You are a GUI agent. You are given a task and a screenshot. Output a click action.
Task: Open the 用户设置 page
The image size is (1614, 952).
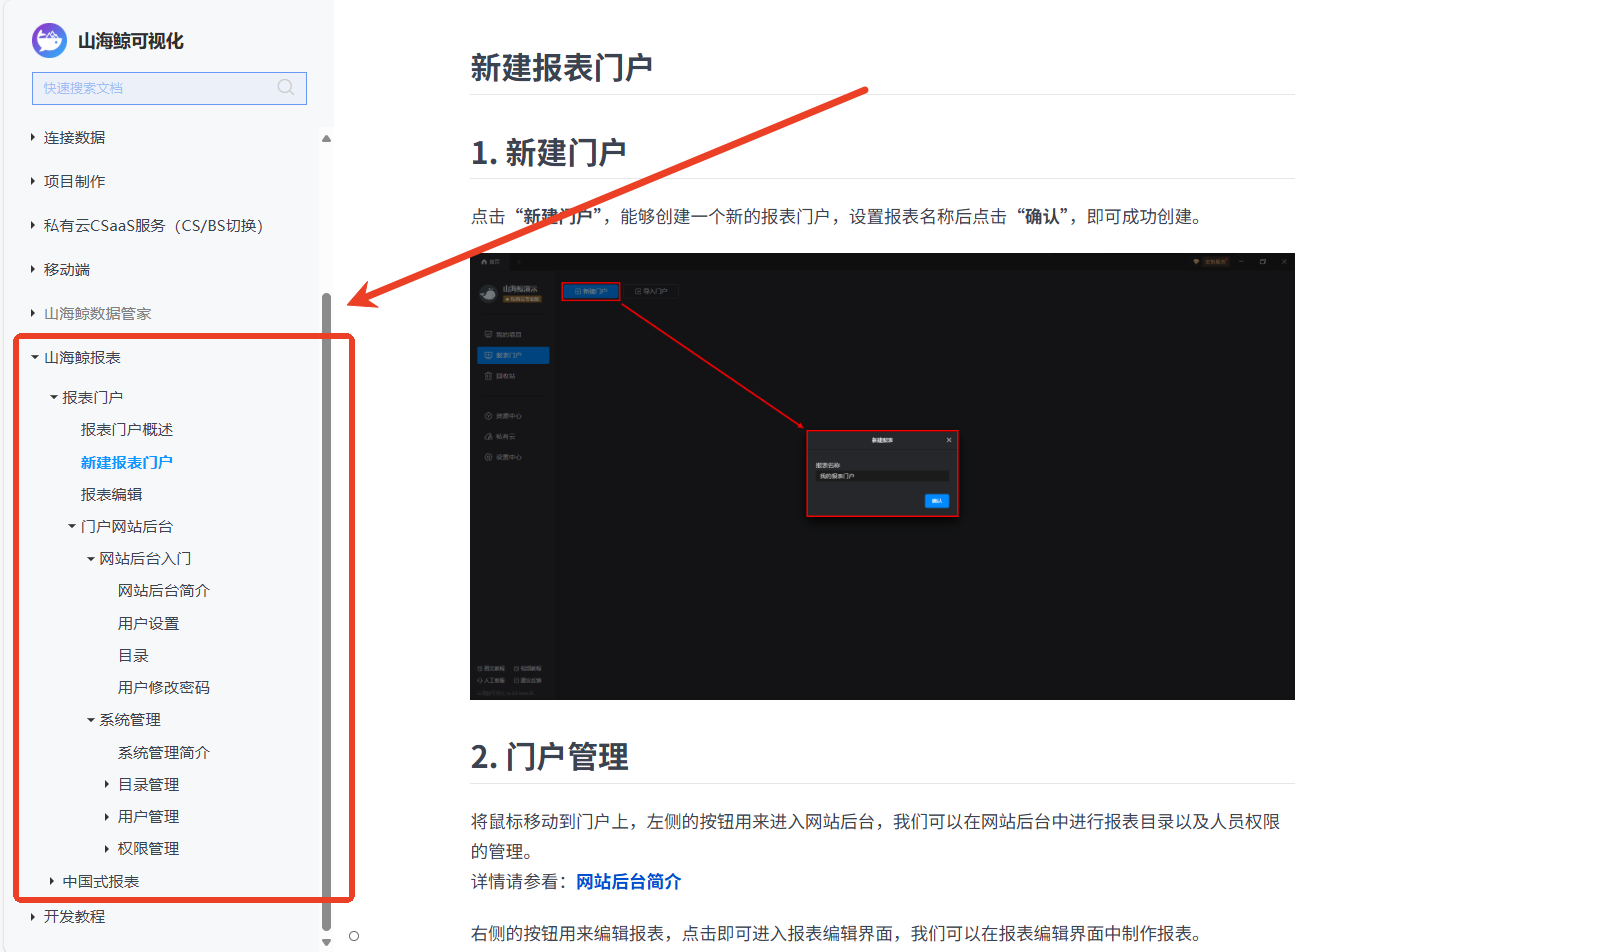click(148, 623)
